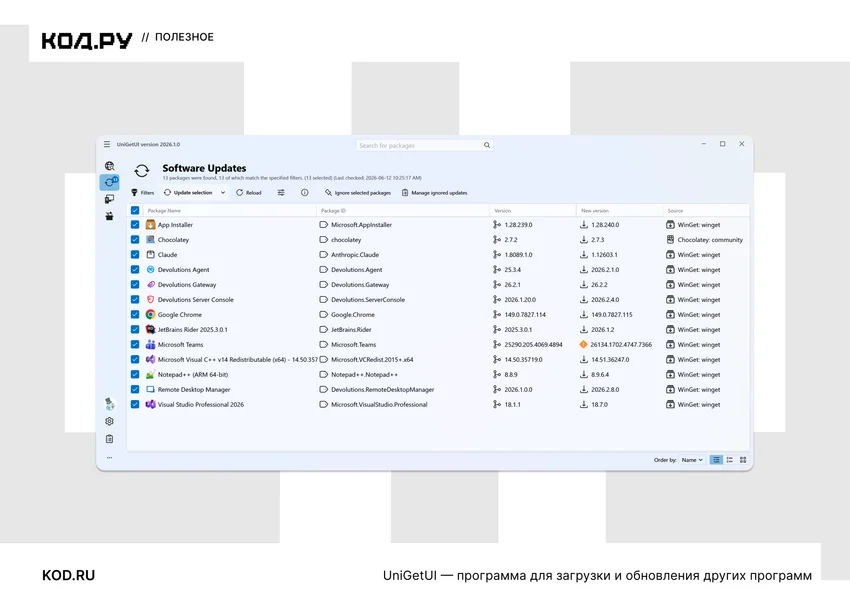The height and width of the screenshot is (605, 850).
Task: Click version 149.0.7827.114 for Chrome
Action: (525, 314)
